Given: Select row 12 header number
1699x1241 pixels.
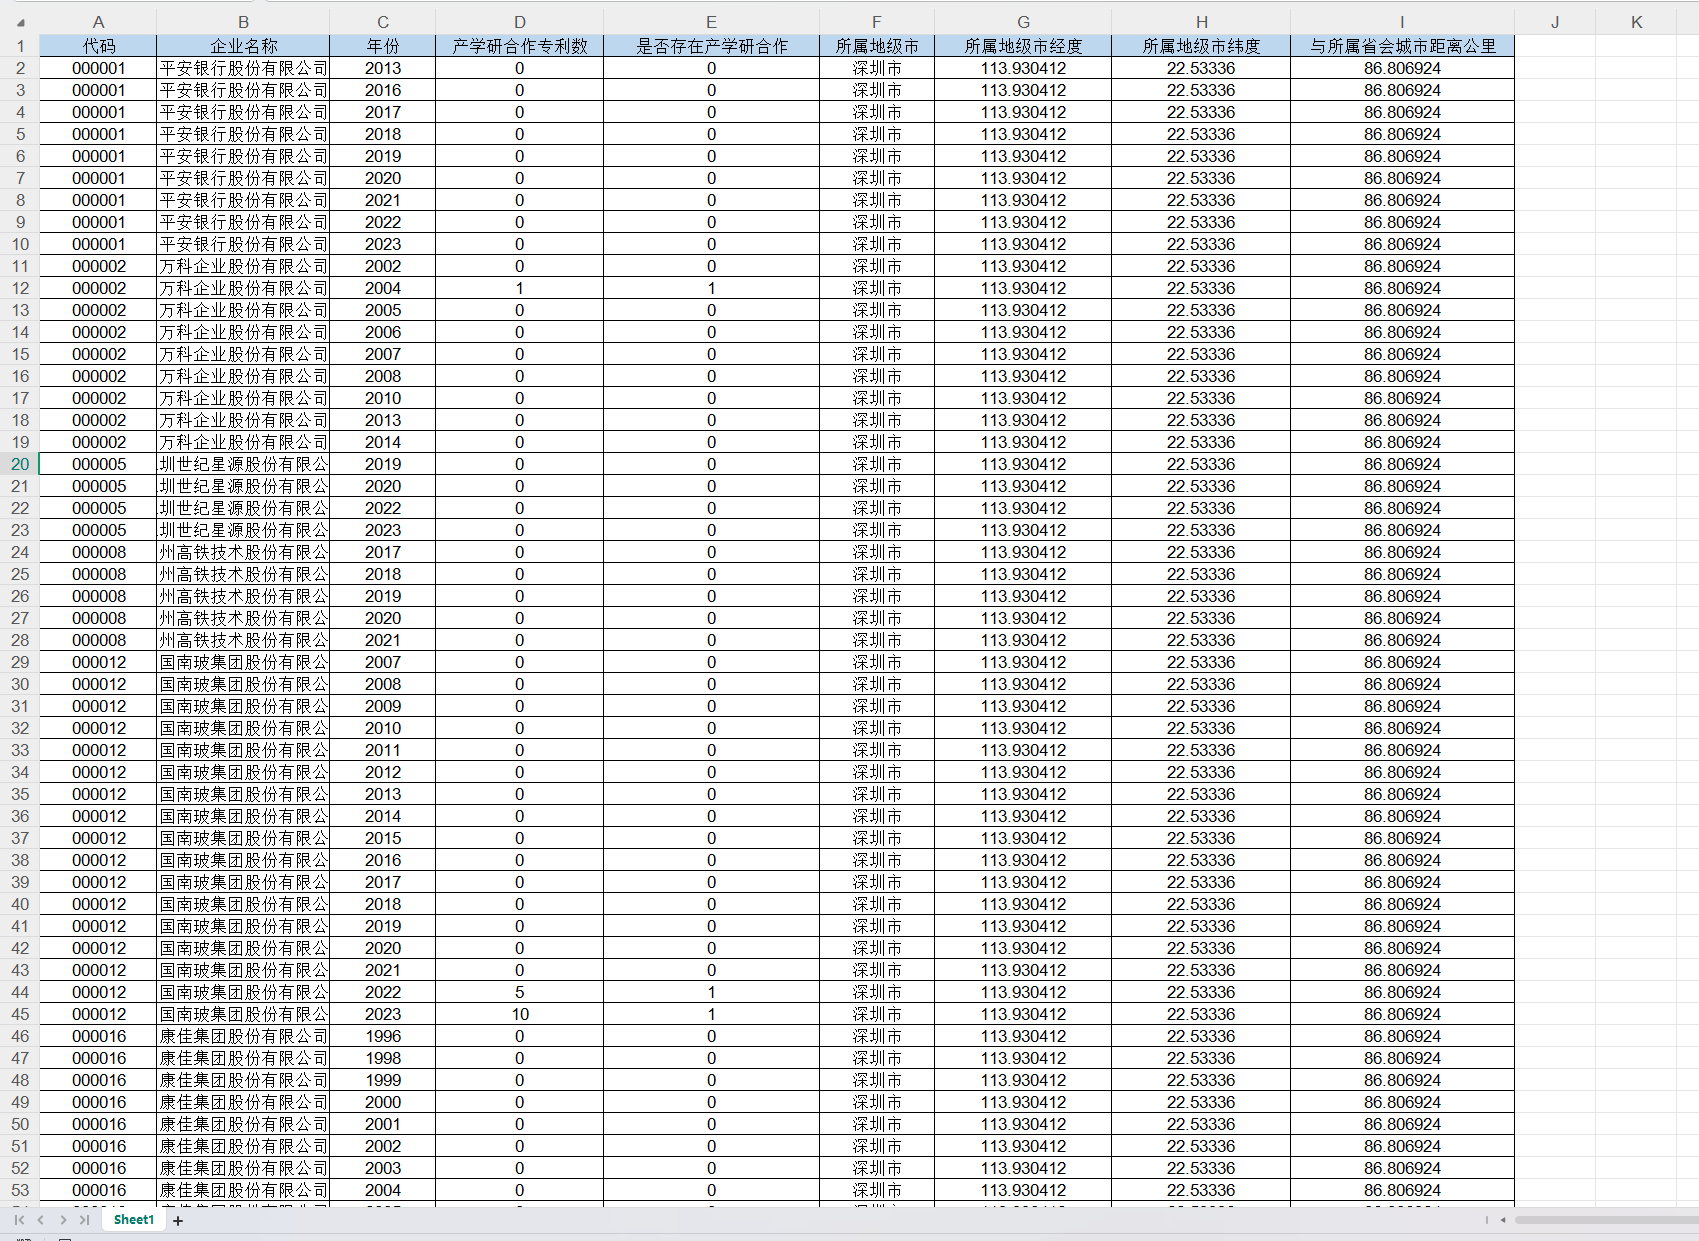Looking at the screenshot, I should pyautogui.click(x=20, y=288).
